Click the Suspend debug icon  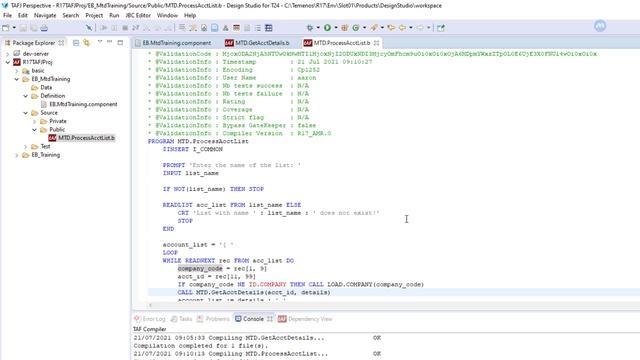tap(114, 28)
